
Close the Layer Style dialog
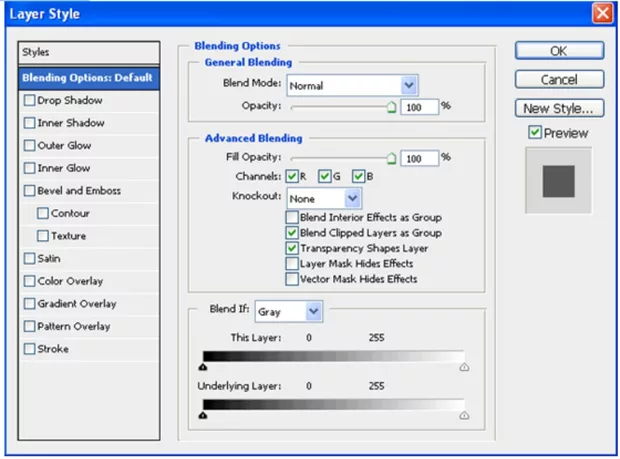click(602, 14)
